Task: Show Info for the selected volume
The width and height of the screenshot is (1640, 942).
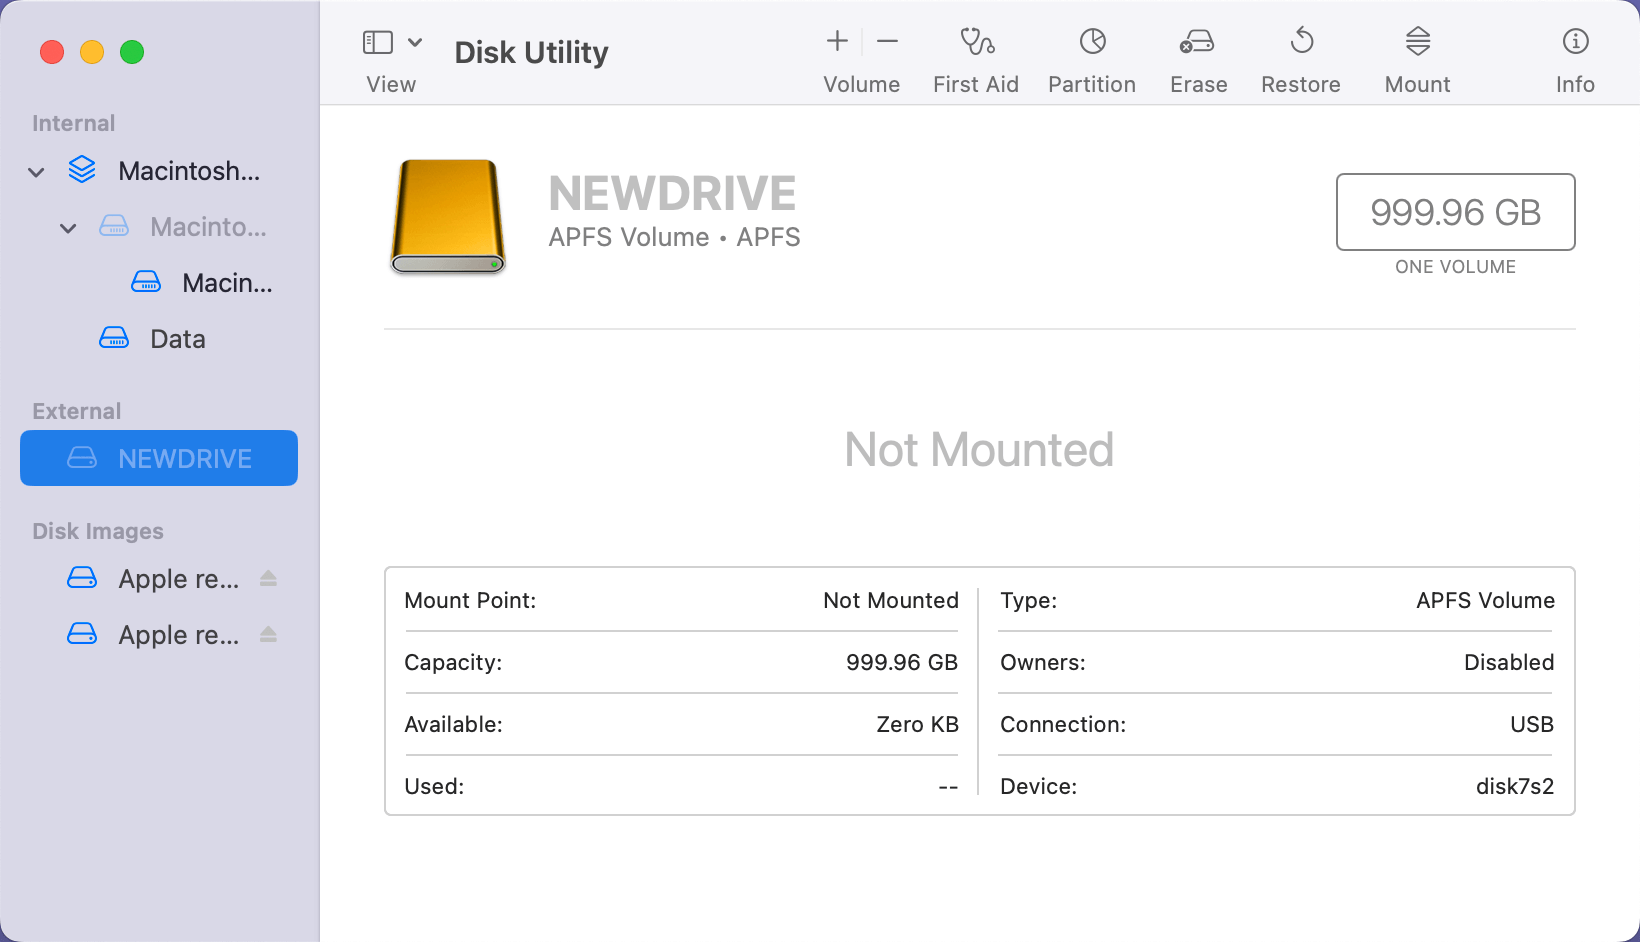Action: coord(1574,57)
